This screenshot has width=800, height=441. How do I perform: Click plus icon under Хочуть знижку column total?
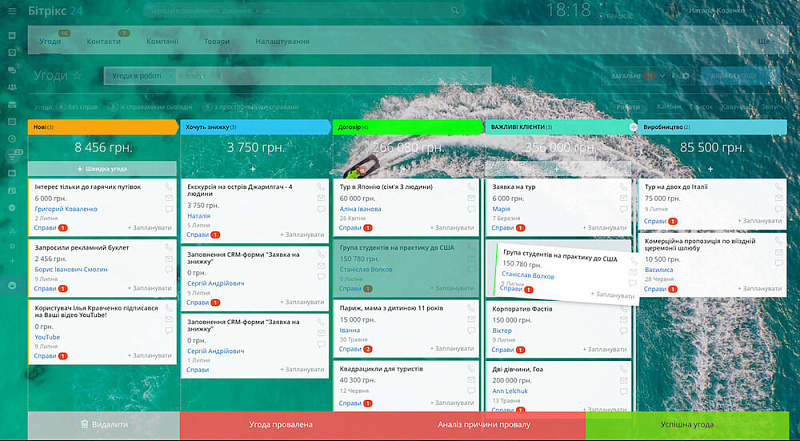[x=253, y=169]
